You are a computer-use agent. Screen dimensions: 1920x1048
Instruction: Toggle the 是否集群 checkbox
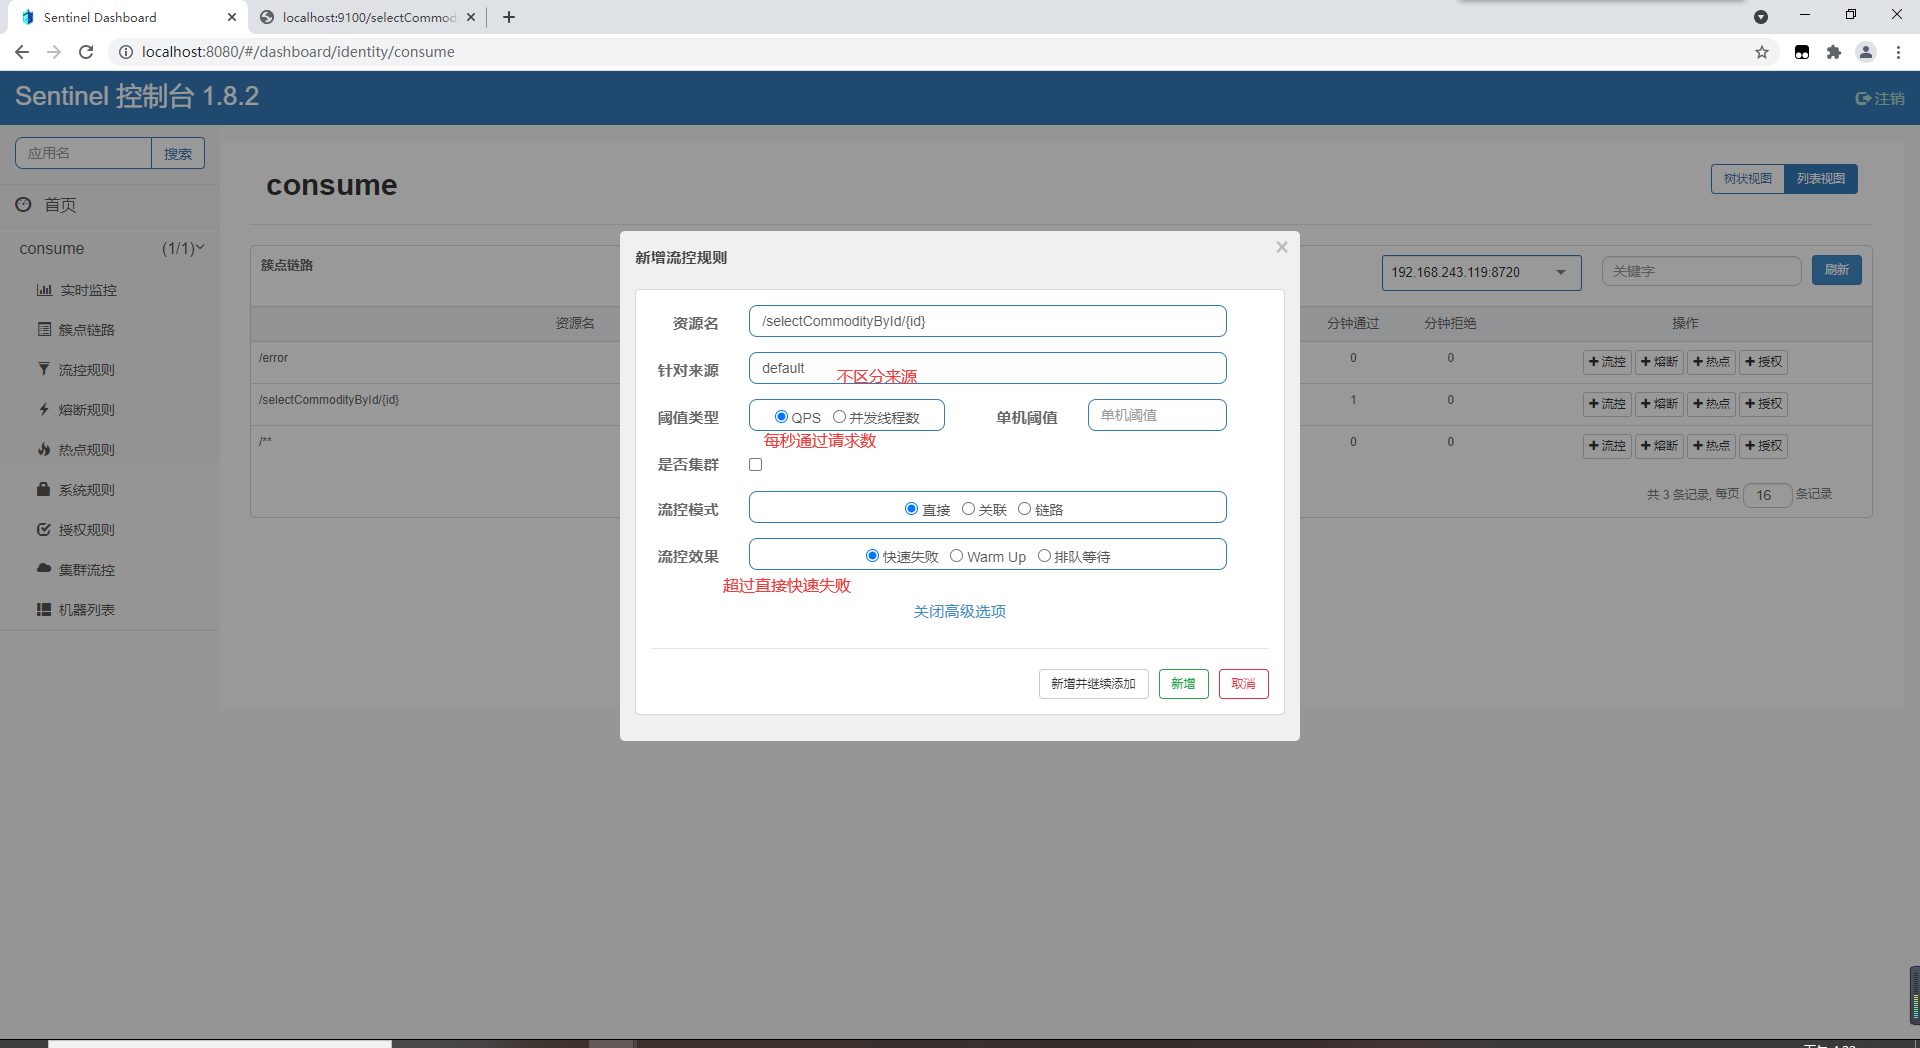tap(755, 465)
